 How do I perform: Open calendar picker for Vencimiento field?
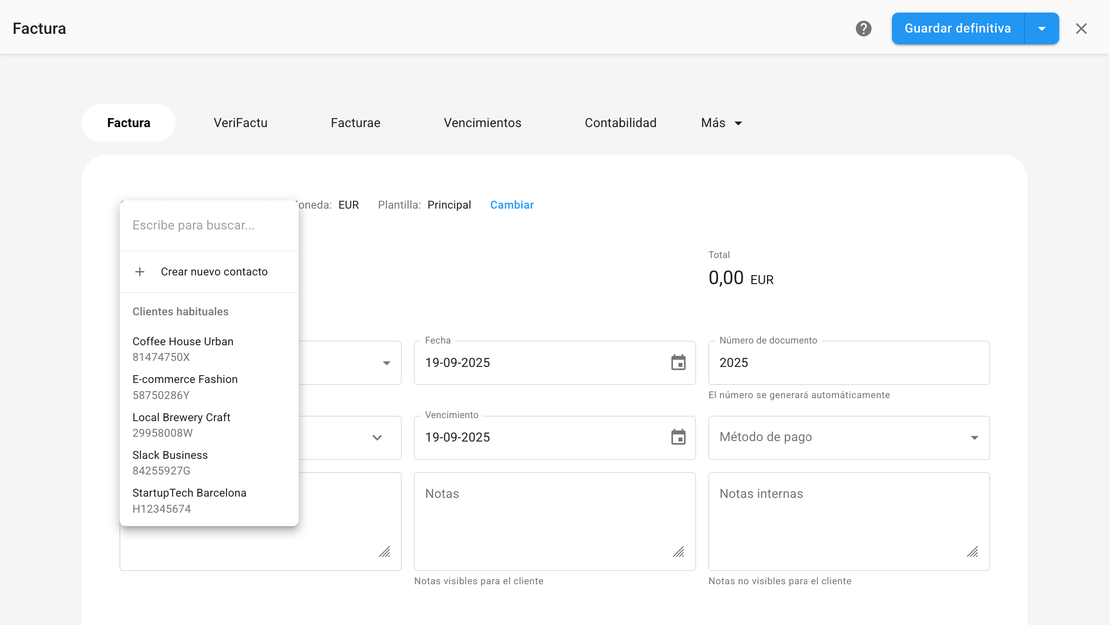(x=678, y=438)
